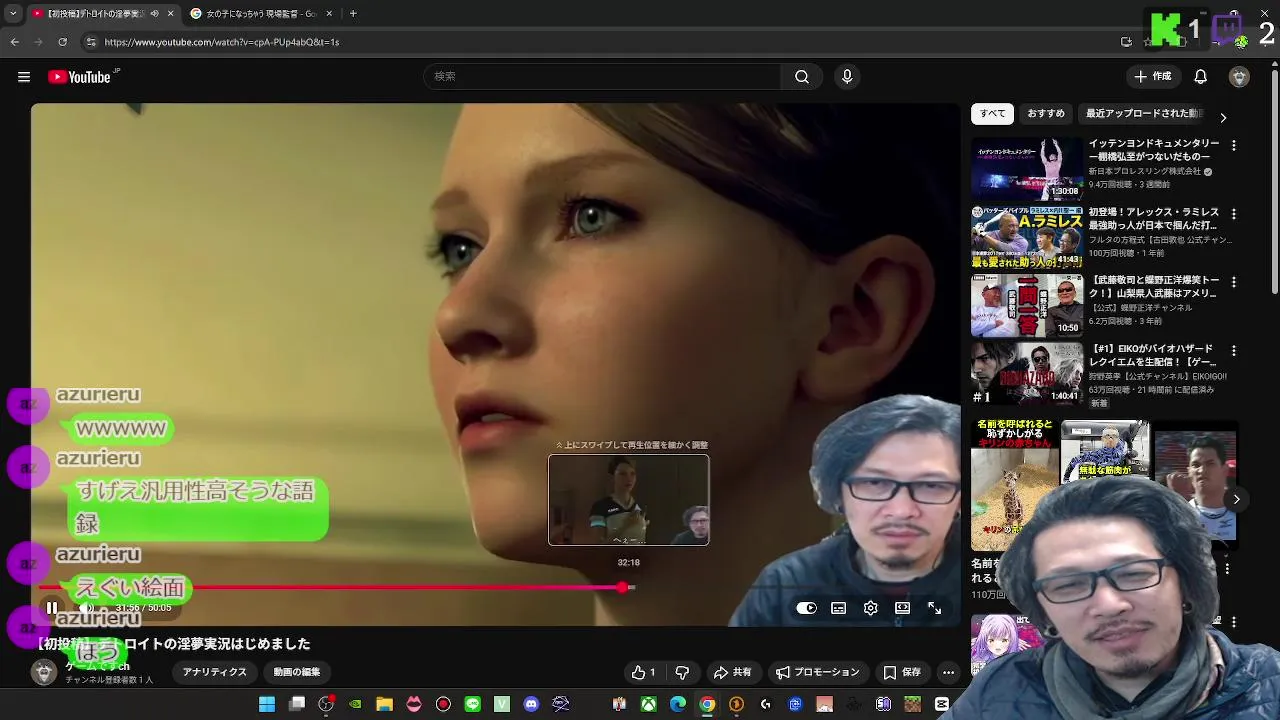Open options for アレックス・ラミレス video
Image resolution: width=1280 pixels, height=720 pixels.
(x=1233, y=214)
